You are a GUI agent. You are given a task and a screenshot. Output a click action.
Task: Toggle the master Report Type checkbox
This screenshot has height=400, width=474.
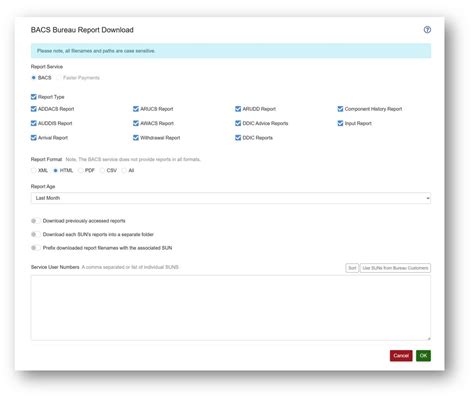34,97
